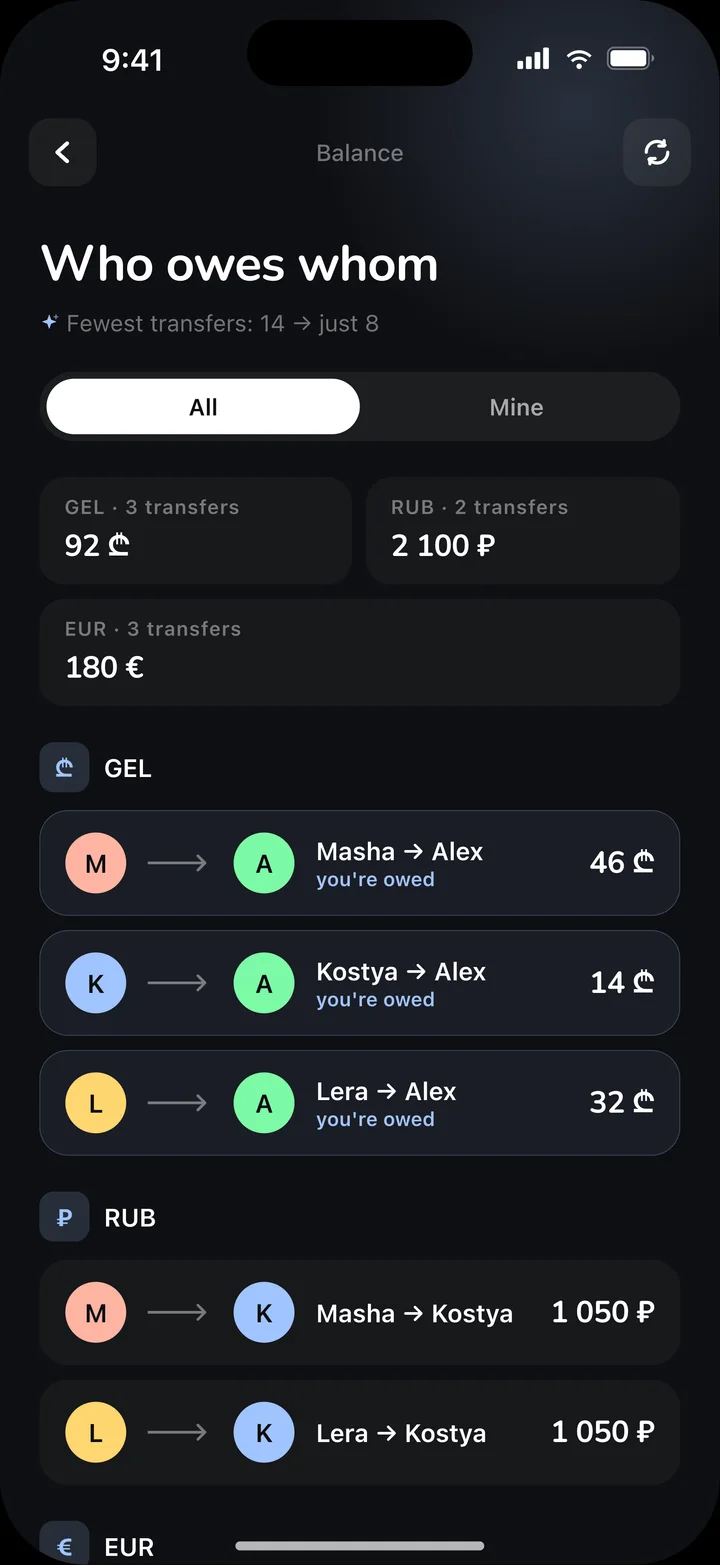This screenshot has width=720, height=1565.
Task: Open the RUB 2 transfers summary card
Action: pyautogui.click(x=523, y=531)
